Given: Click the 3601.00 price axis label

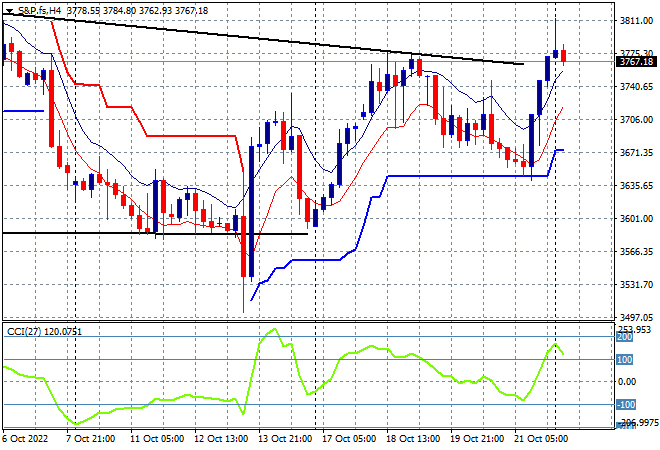Looking at the screenshot, I should [636, 218].
